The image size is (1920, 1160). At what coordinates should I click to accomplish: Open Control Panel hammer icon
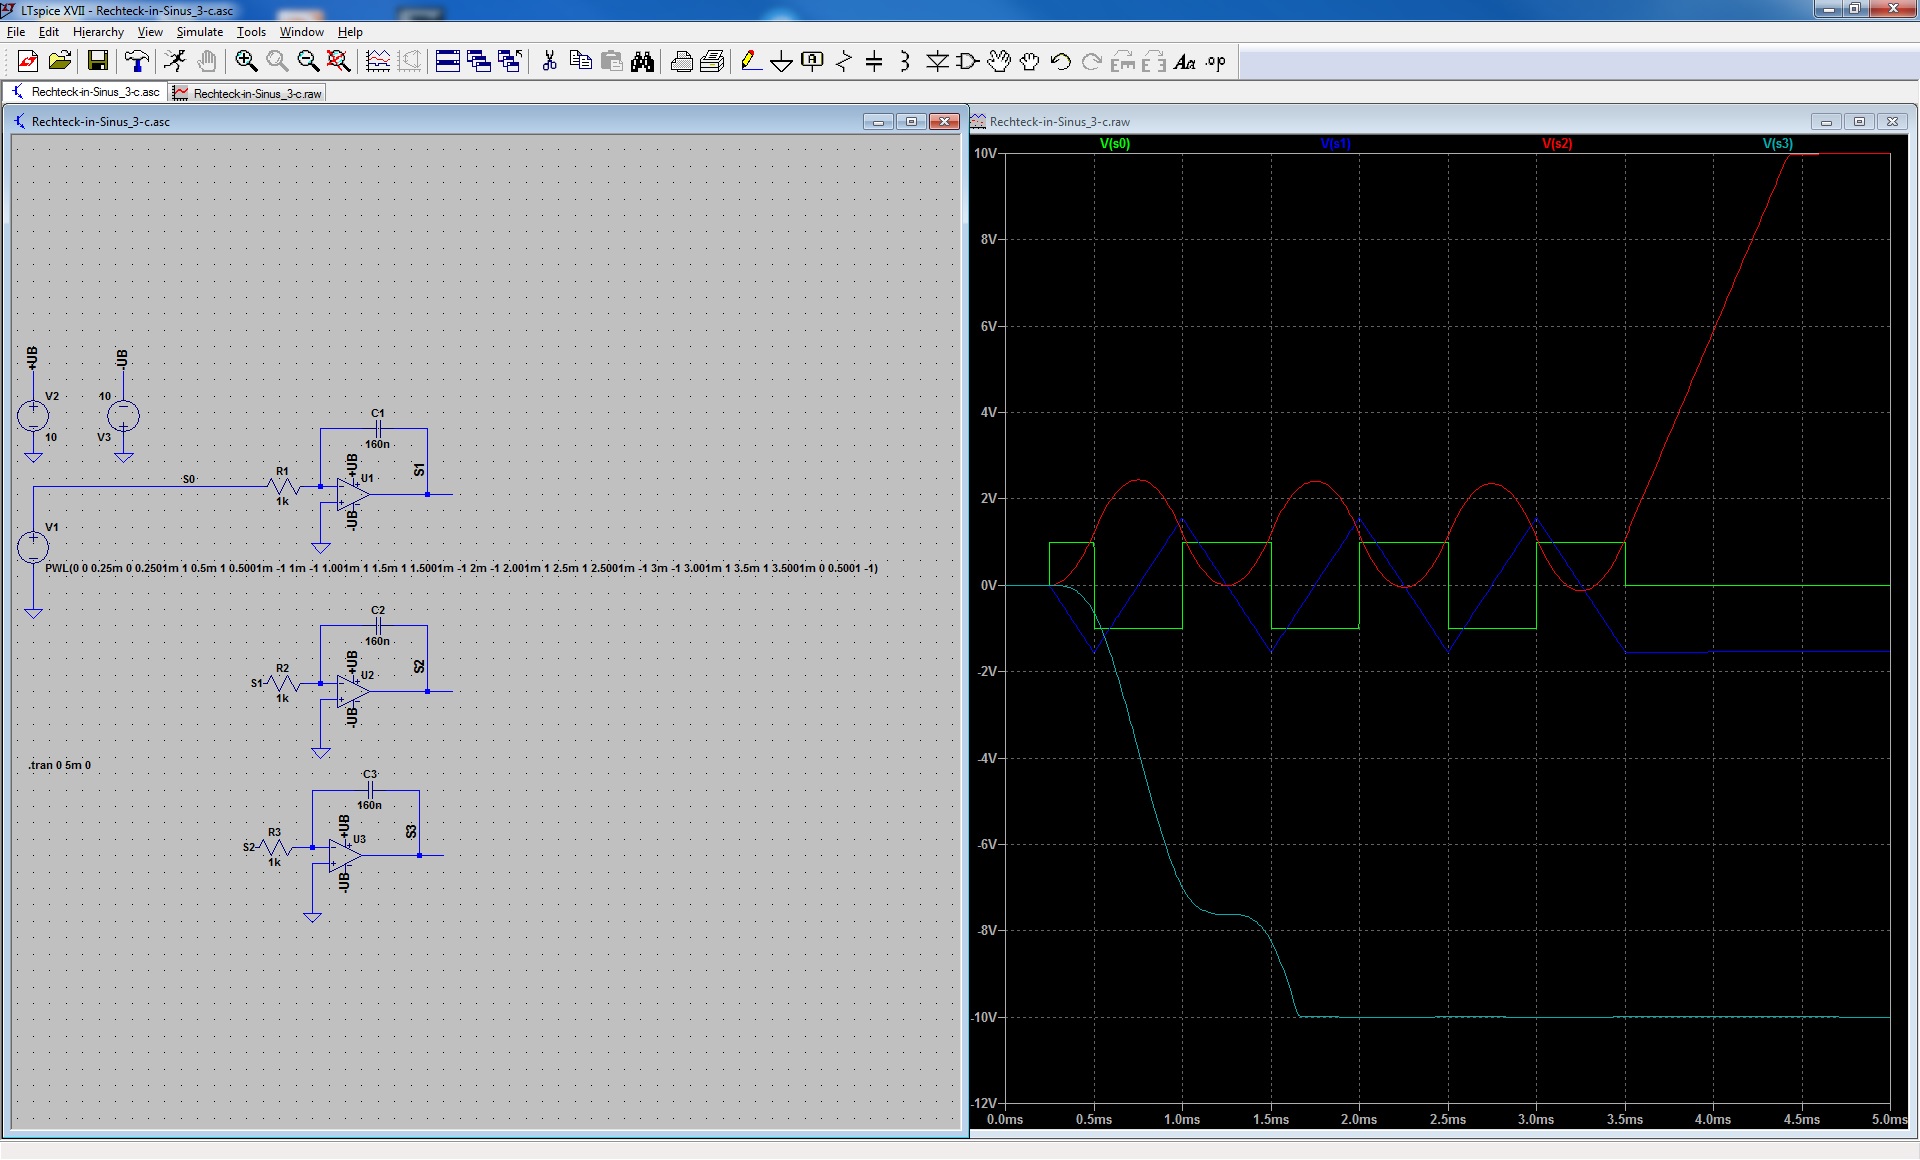pyautogui.click(x=137, y=62)
